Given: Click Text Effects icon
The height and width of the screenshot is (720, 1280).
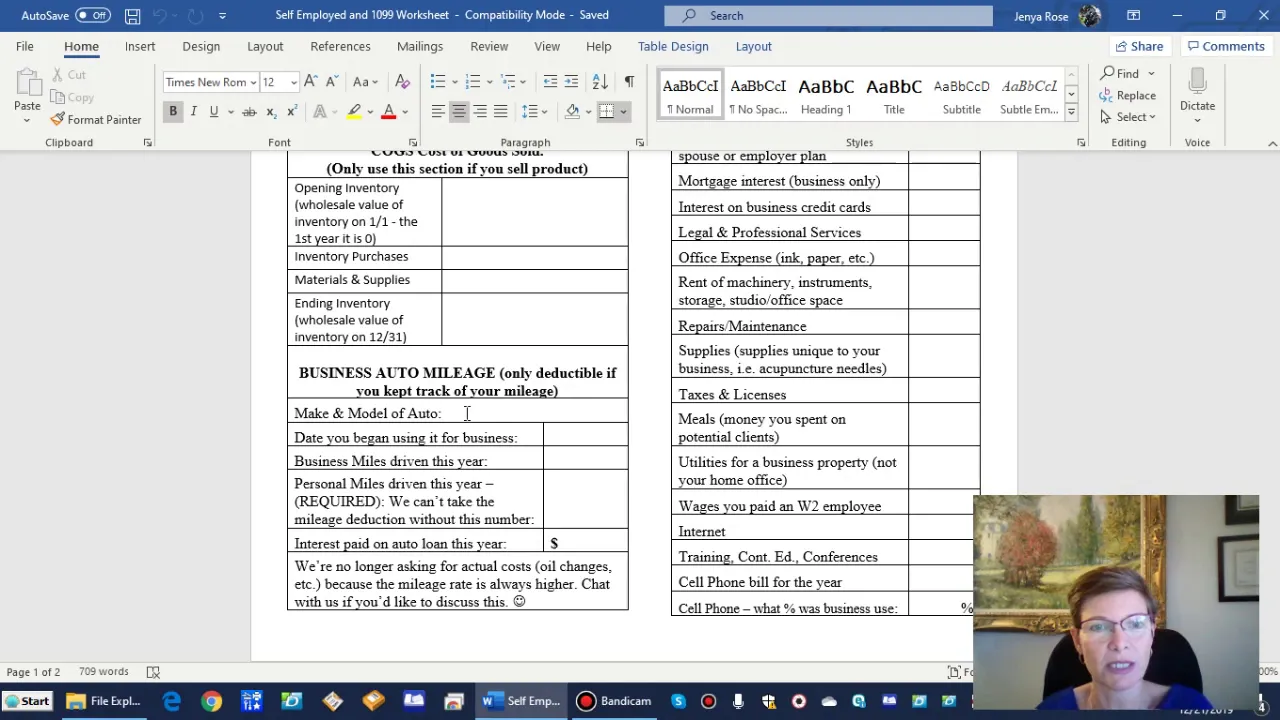Looking at the screenshot, I should (320, 111).
